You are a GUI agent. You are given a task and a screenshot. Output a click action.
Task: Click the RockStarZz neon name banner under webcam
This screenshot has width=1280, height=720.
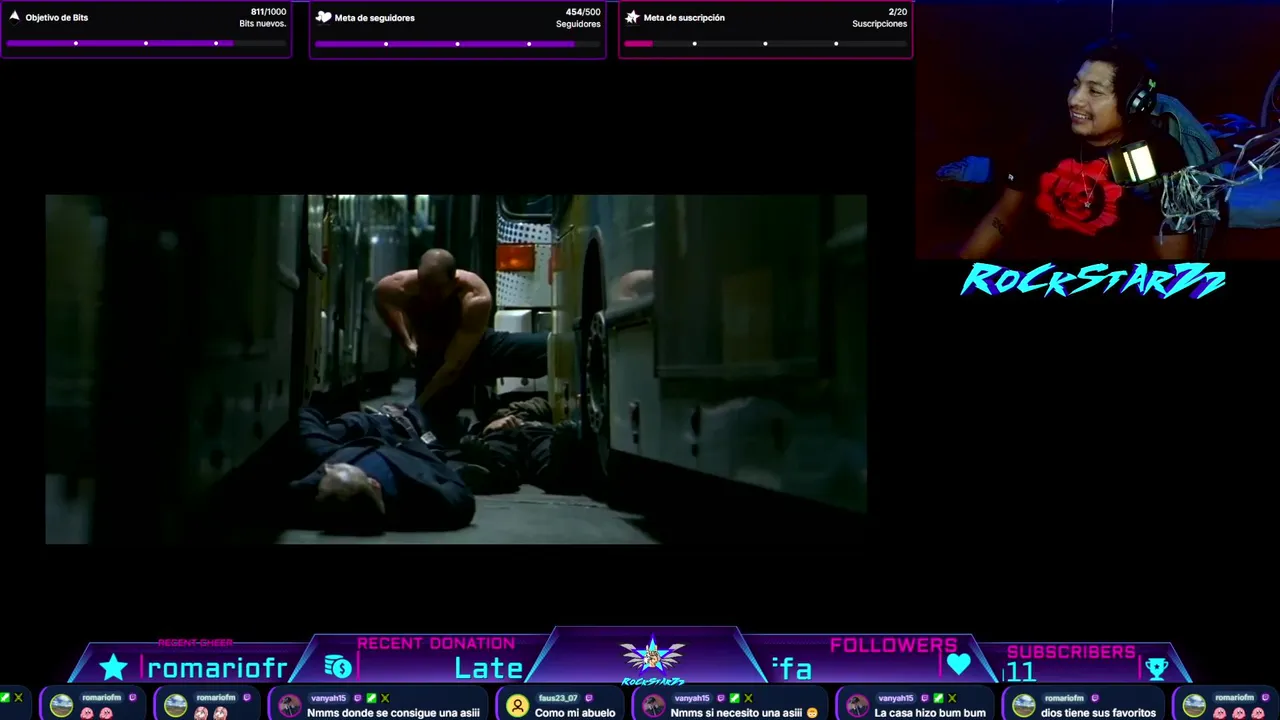point(1092,281)
